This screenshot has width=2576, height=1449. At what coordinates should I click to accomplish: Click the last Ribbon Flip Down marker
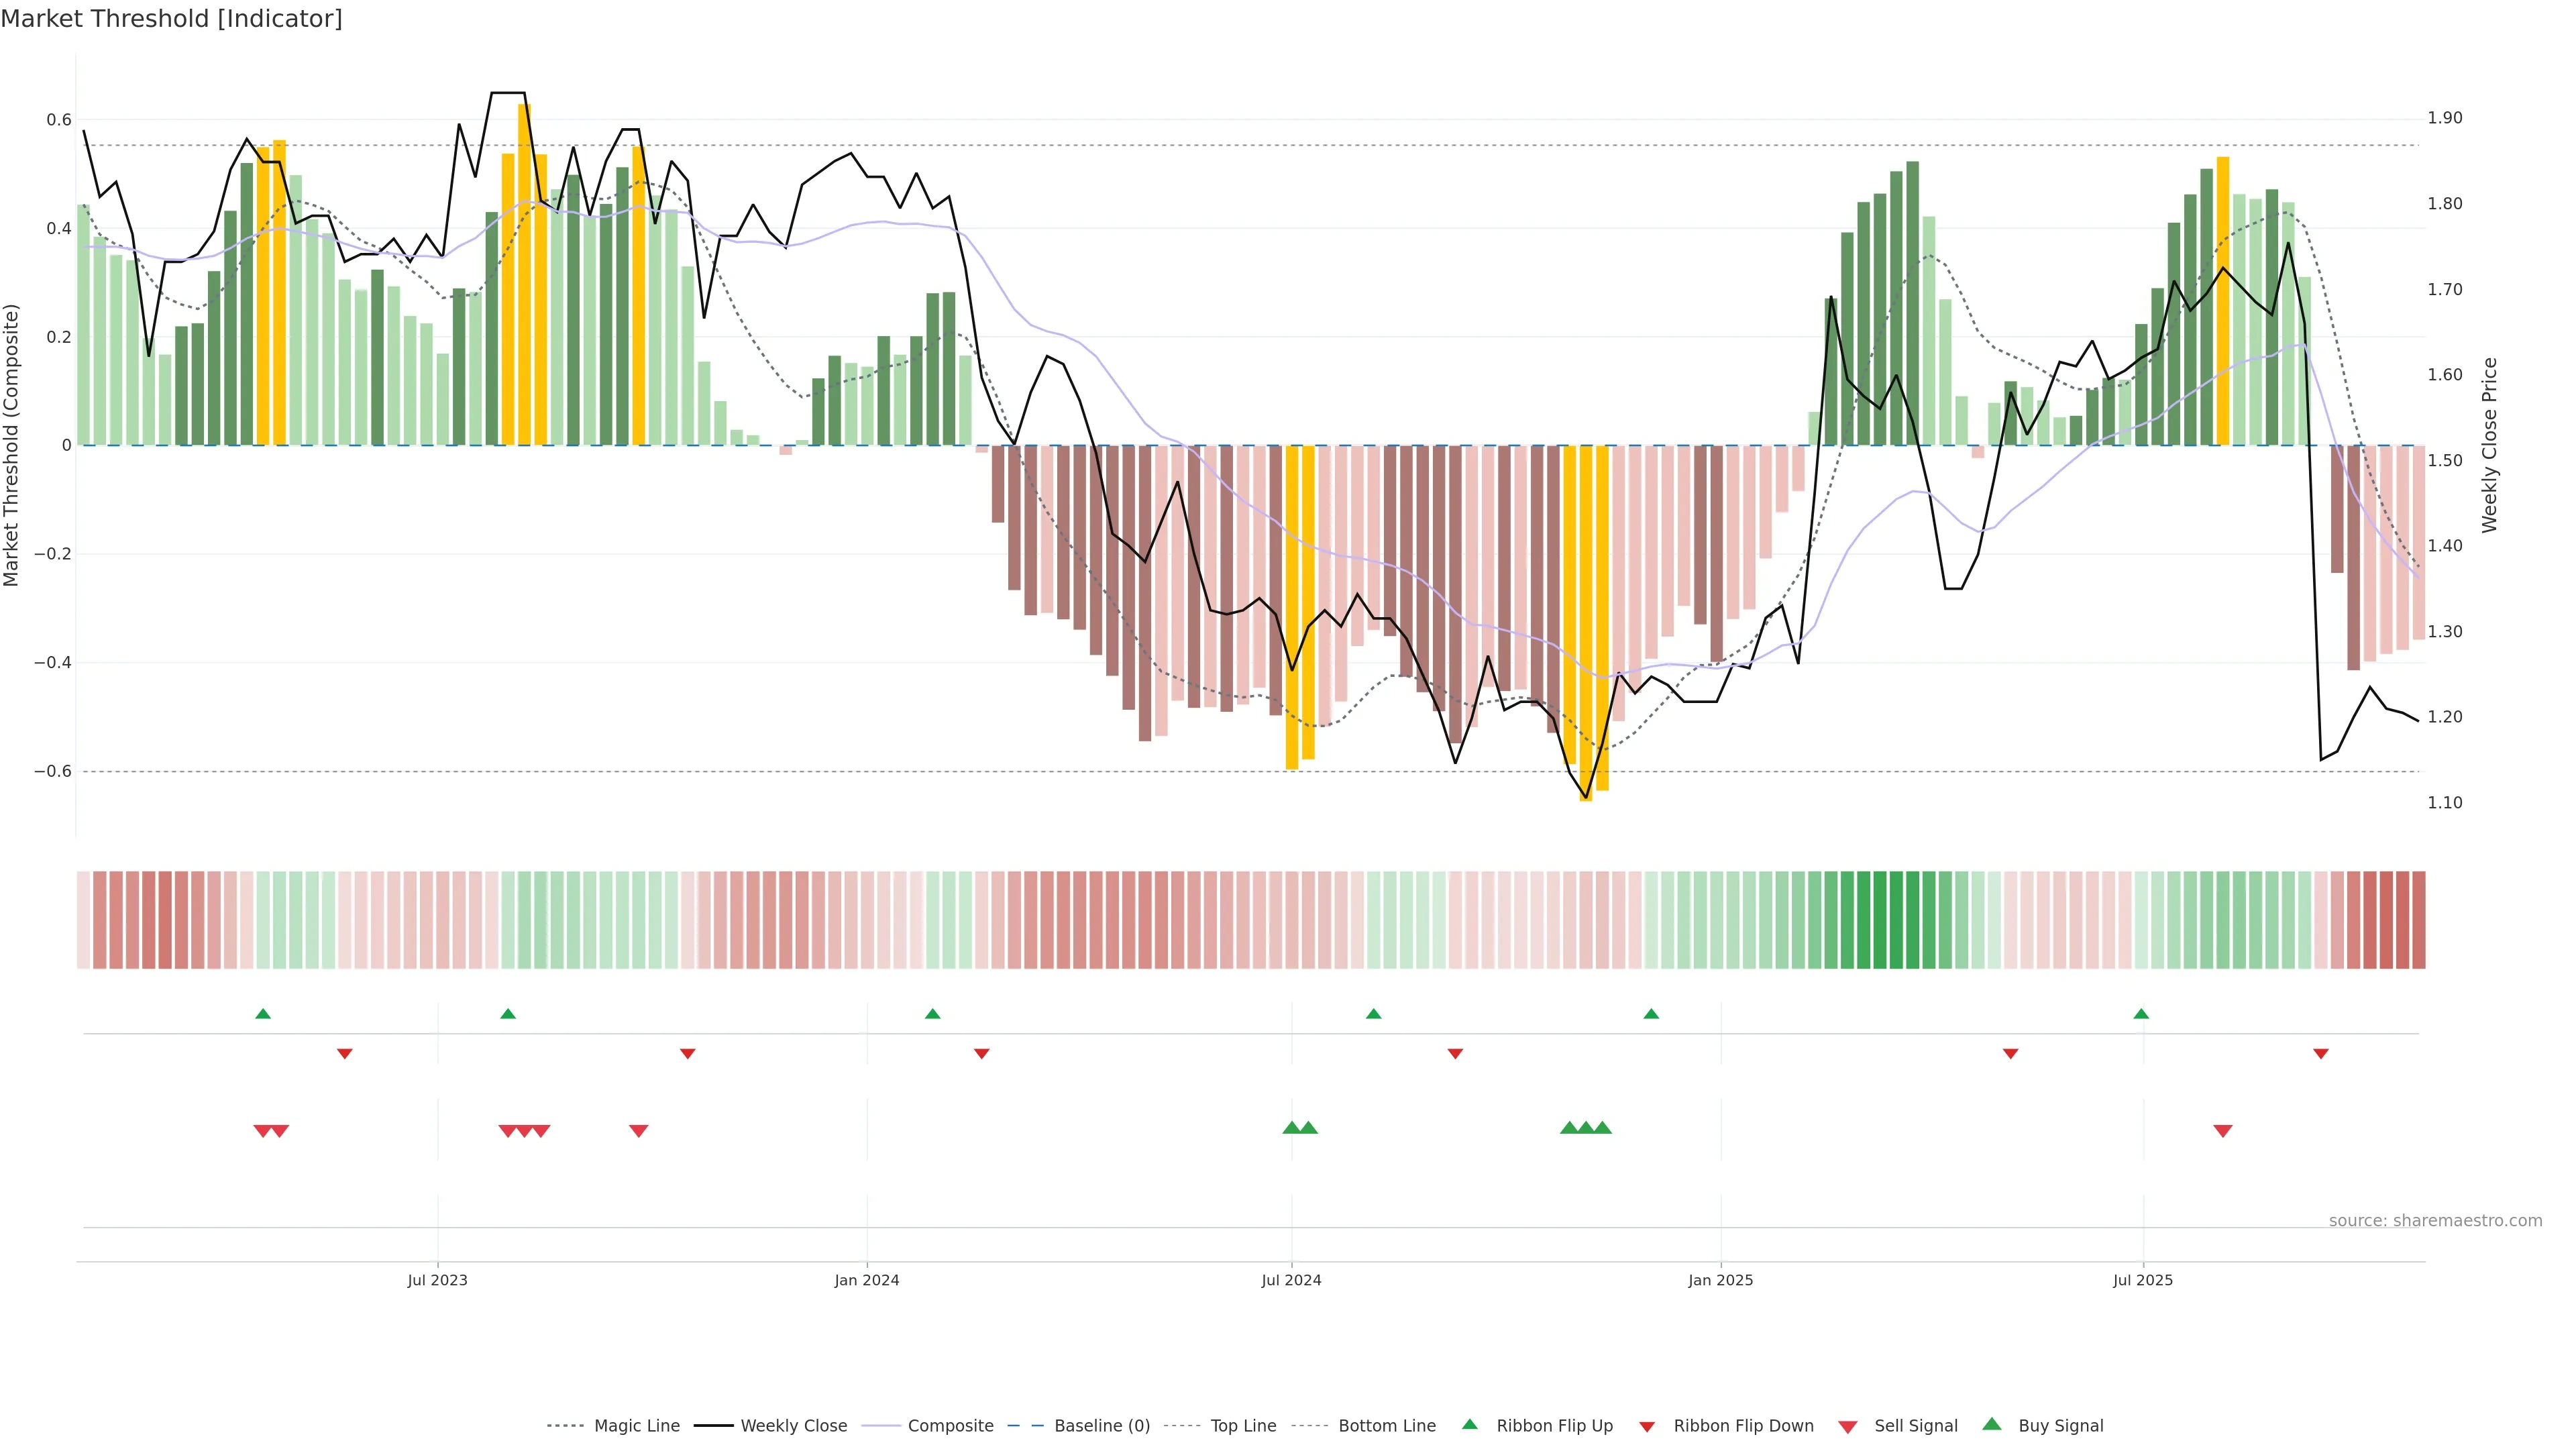[2321, 1054]
